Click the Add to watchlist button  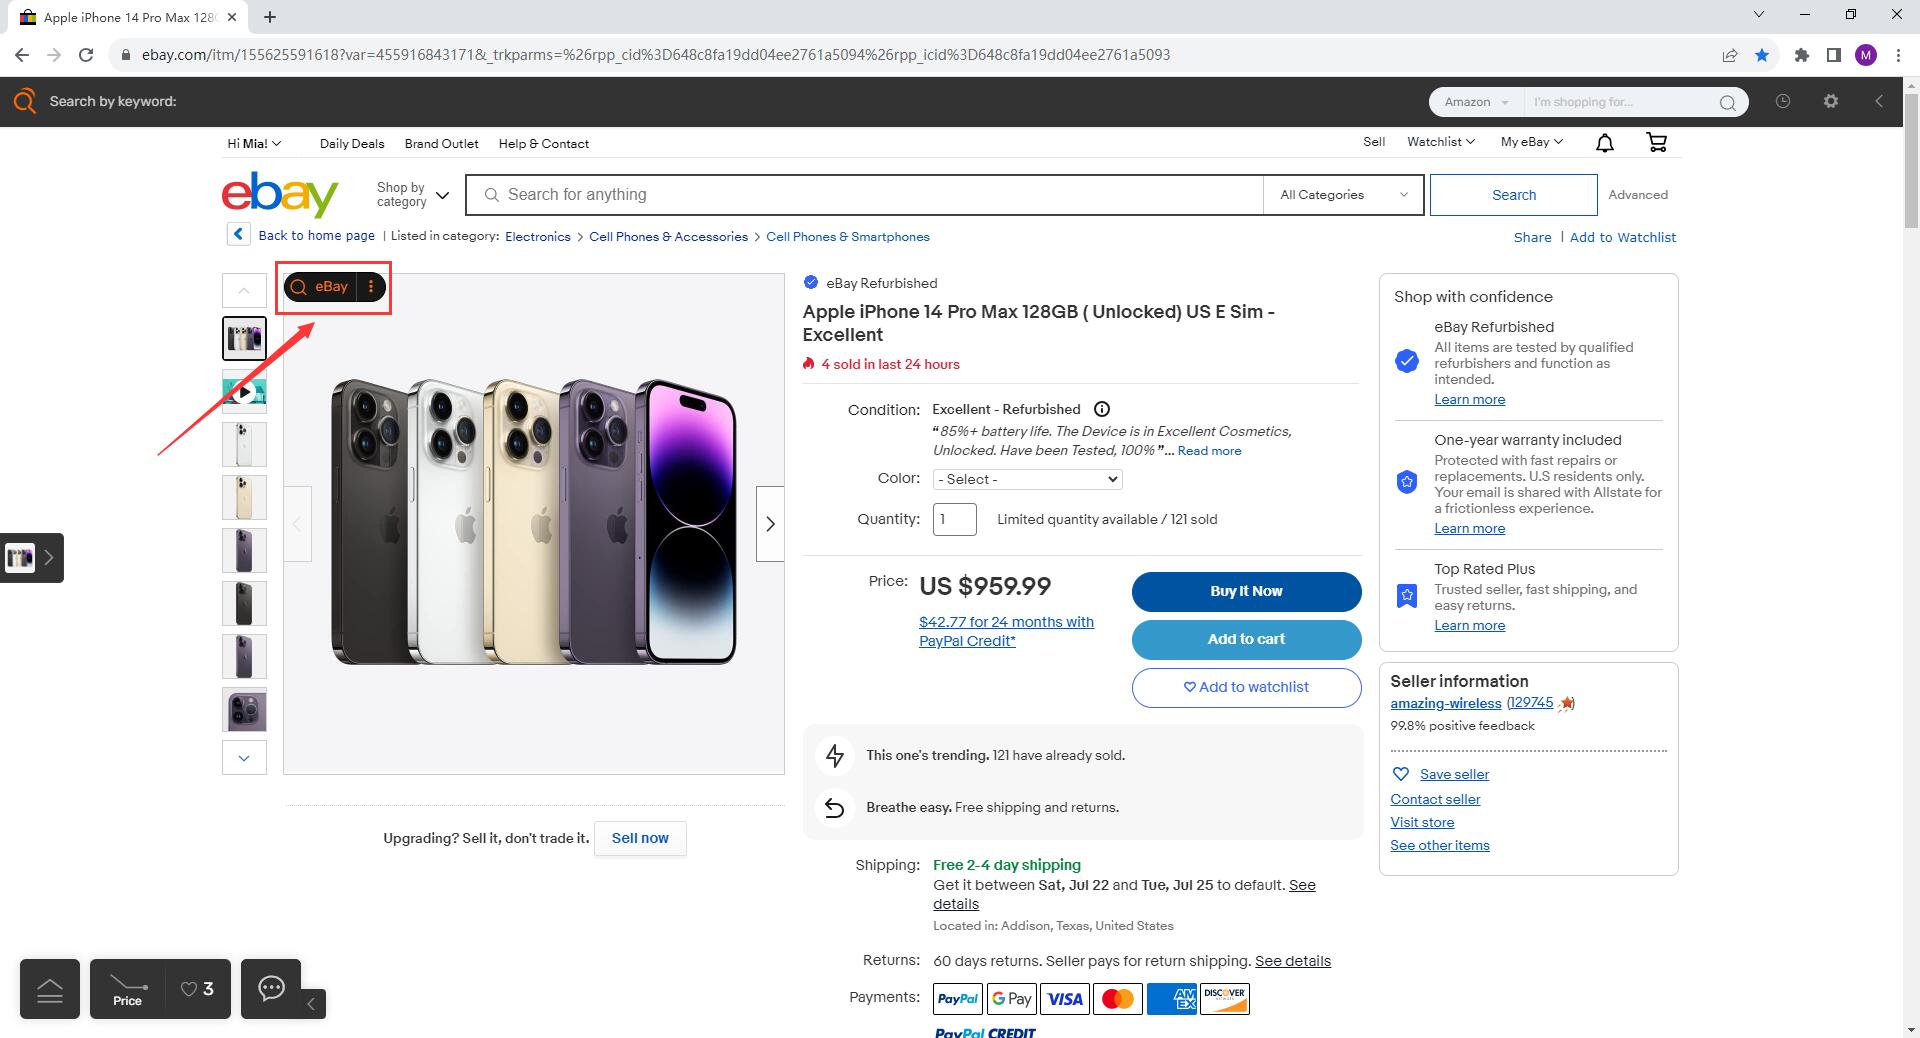coord(1246,687)
